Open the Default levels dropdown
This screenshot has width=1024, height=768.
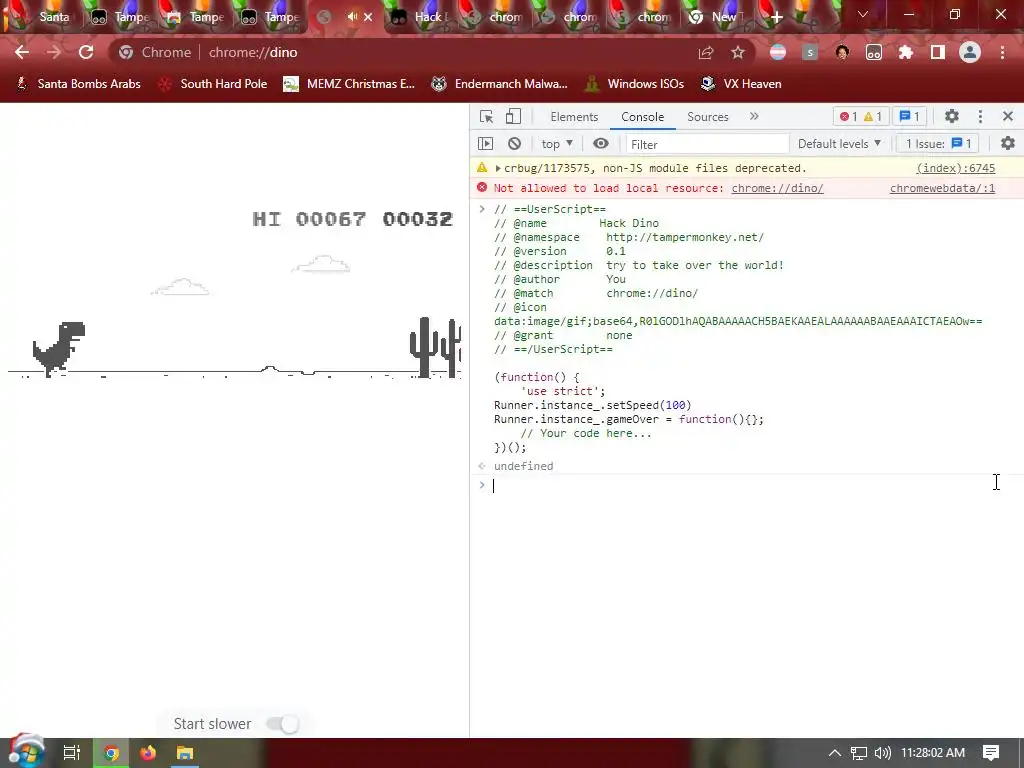click(x=839, y=144)
